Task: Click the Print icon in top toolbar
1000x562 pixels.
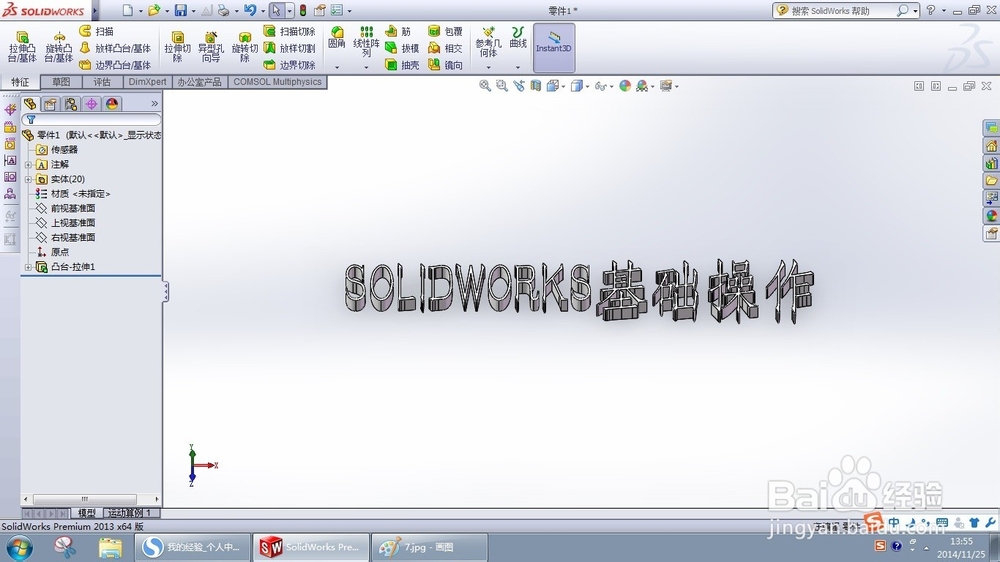Action: [x=223, y=10]
